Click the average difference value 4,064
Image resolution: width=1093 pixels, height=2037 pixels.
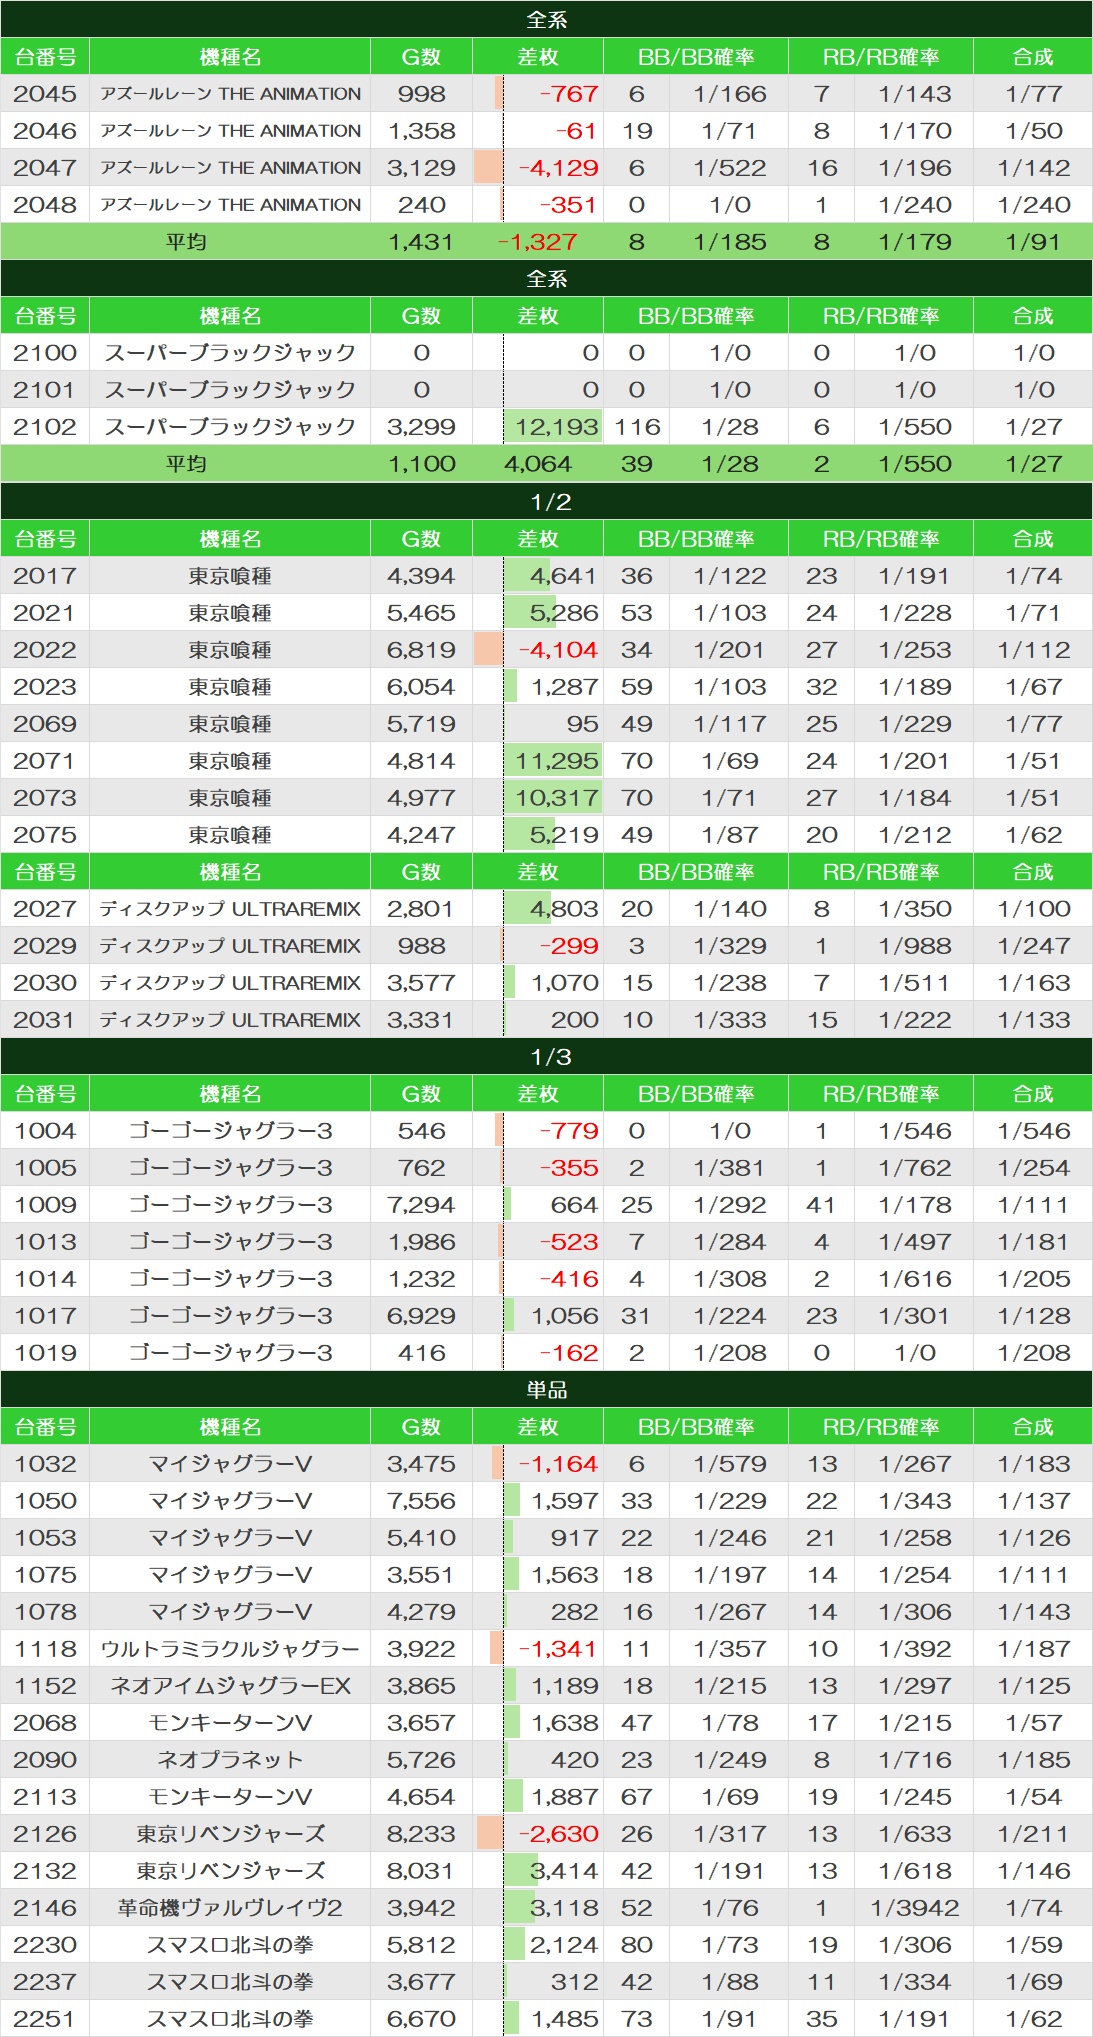(x=538, y=464)
